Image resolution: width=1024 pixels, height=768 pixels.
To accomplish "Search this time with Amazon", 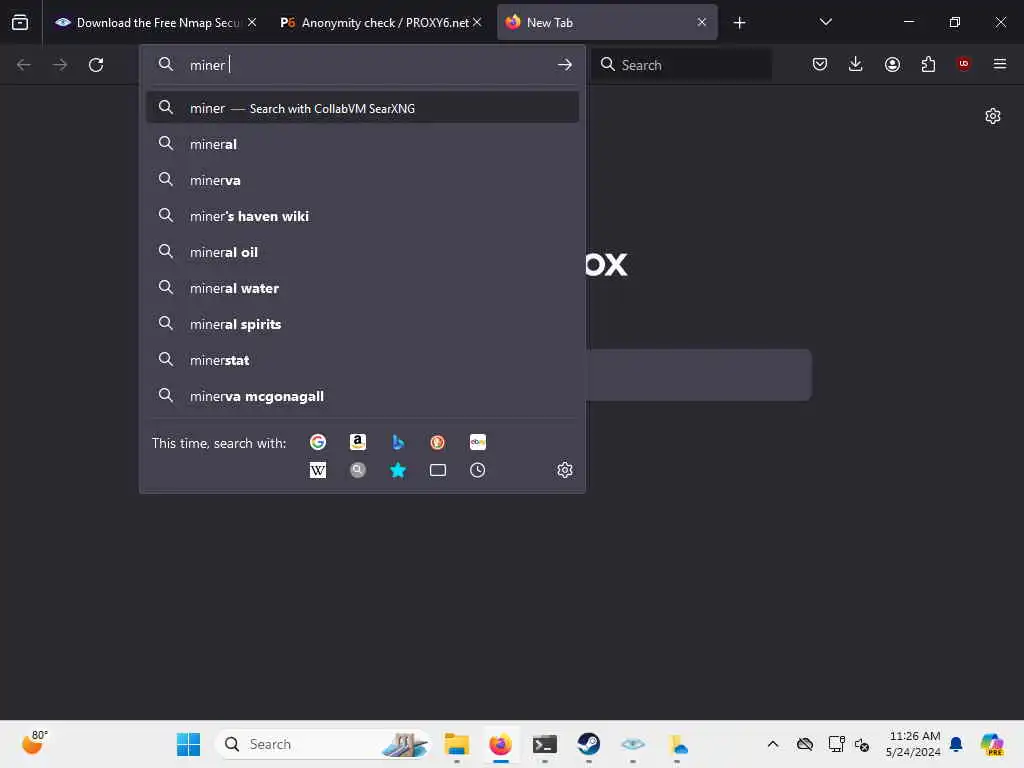I will 358,442.
